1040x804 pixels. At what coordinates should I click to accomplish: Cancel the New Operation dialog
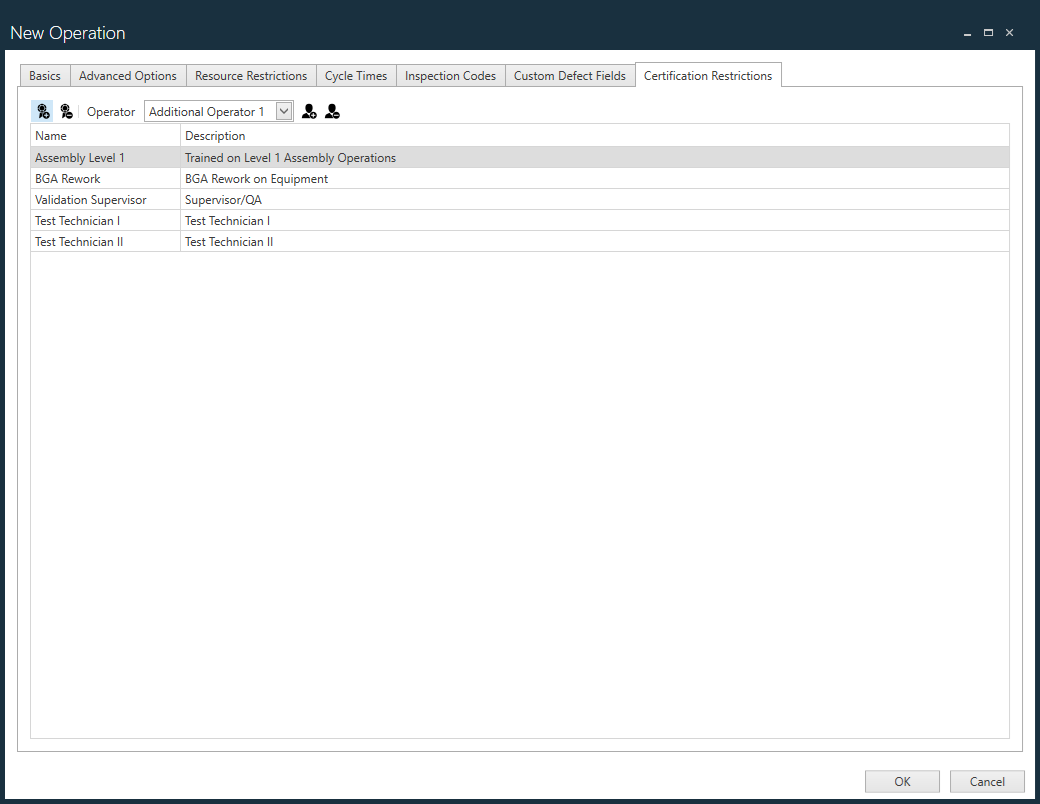(x=987, y=781)
